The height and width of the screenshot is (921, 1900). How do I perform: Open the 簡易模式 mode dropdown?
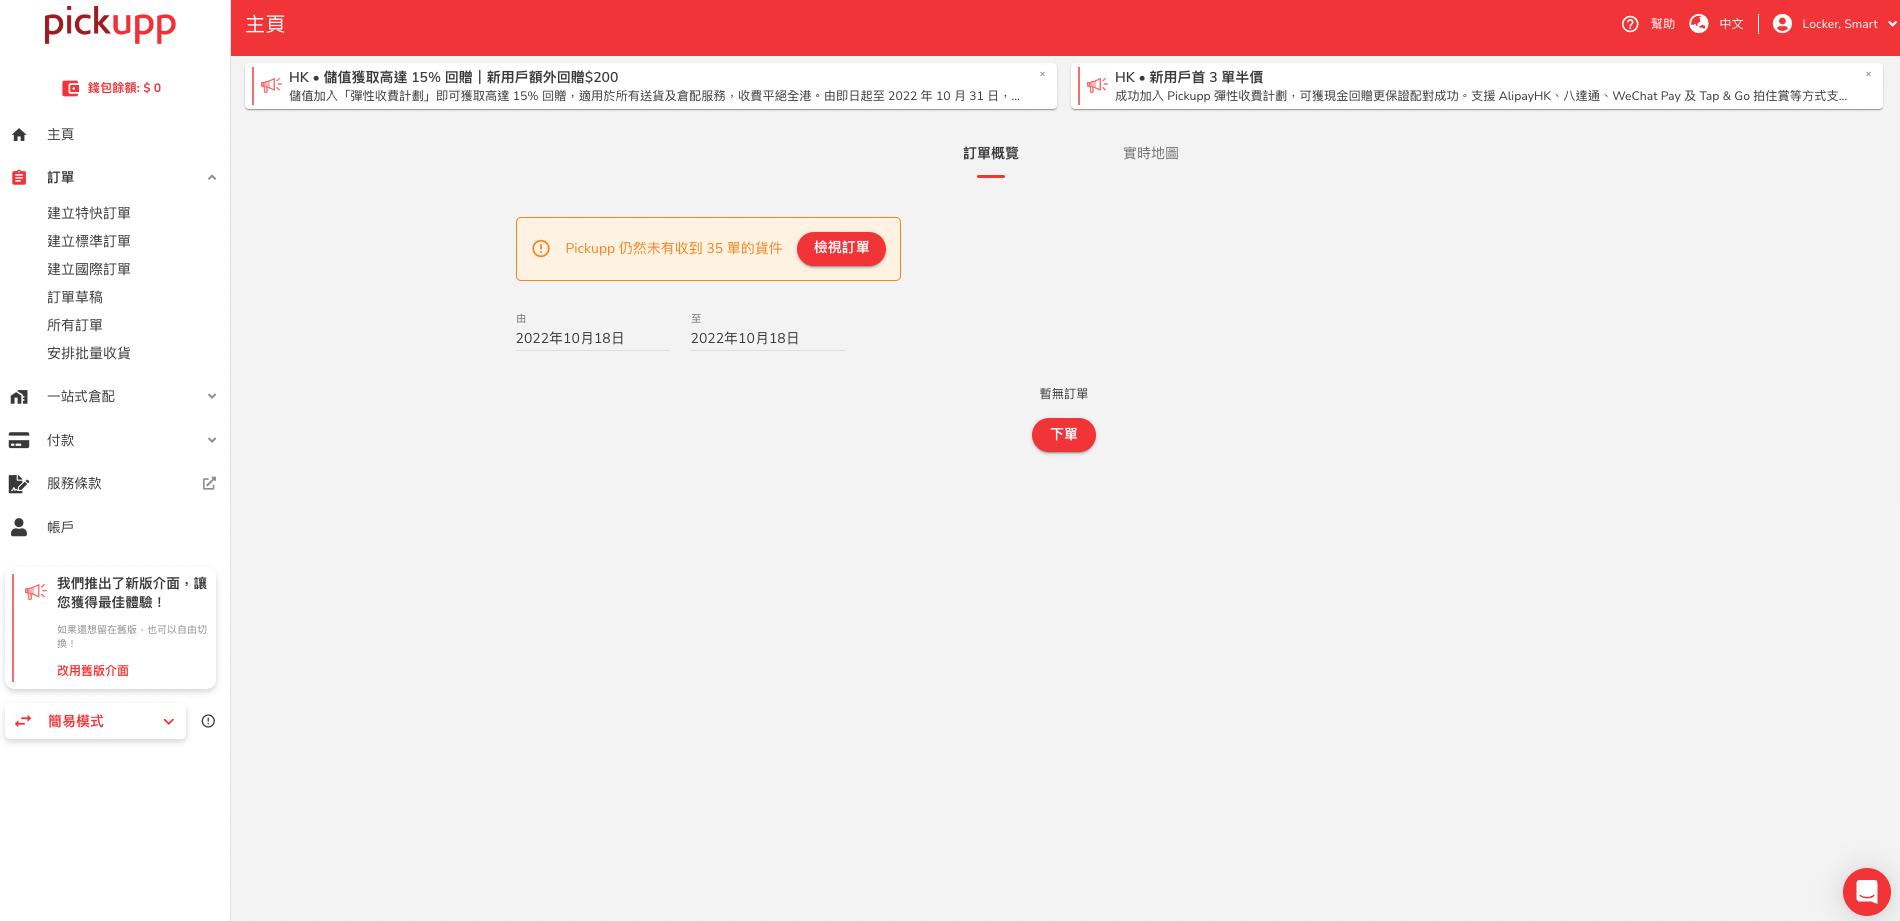pos(168,722)
